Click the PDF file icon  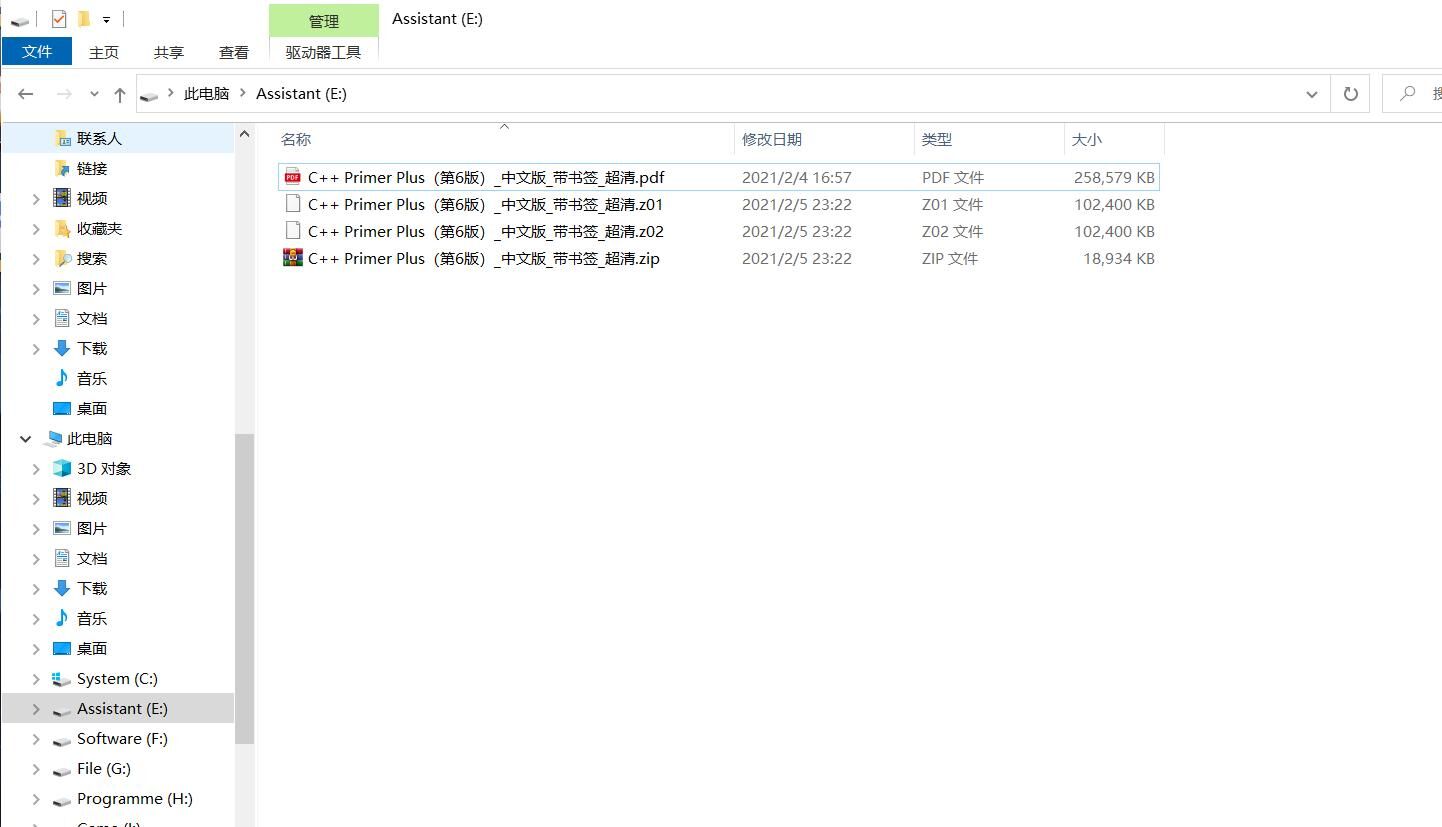(292, 177)
